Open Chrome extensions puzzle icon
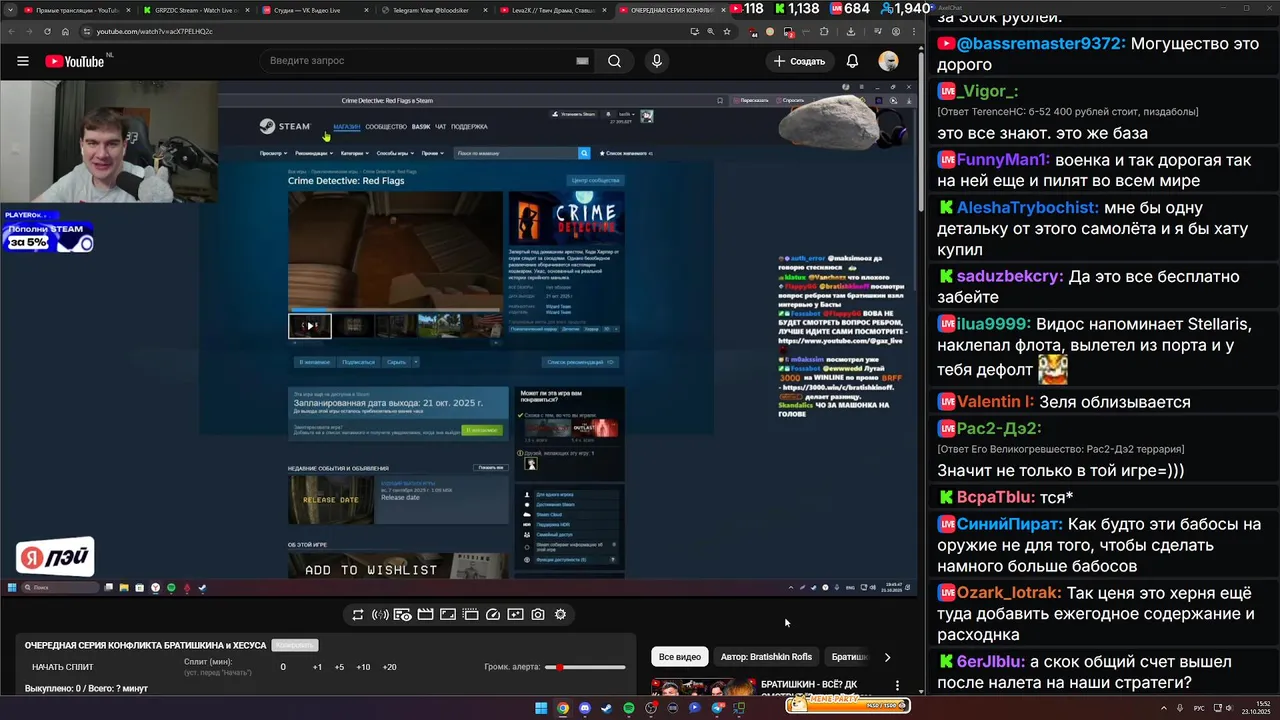Screen dimensions: 1280x720 (824, 31)
